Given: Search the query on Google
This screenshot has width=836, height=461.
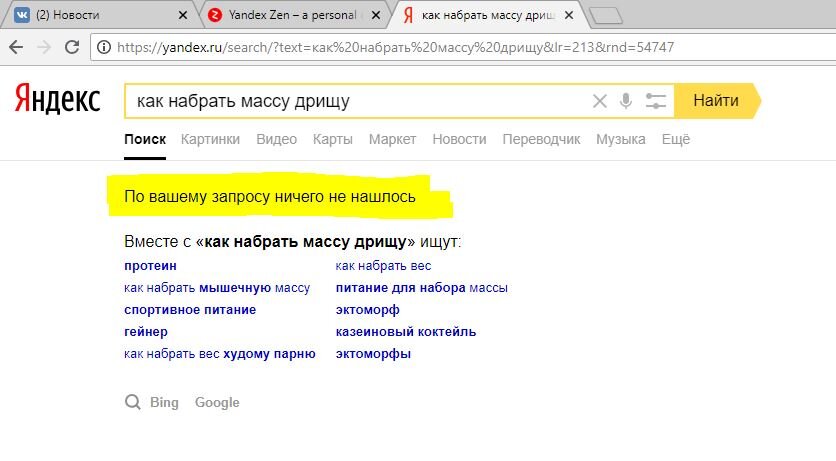Looking at the screenshot, I should (217, 402).
